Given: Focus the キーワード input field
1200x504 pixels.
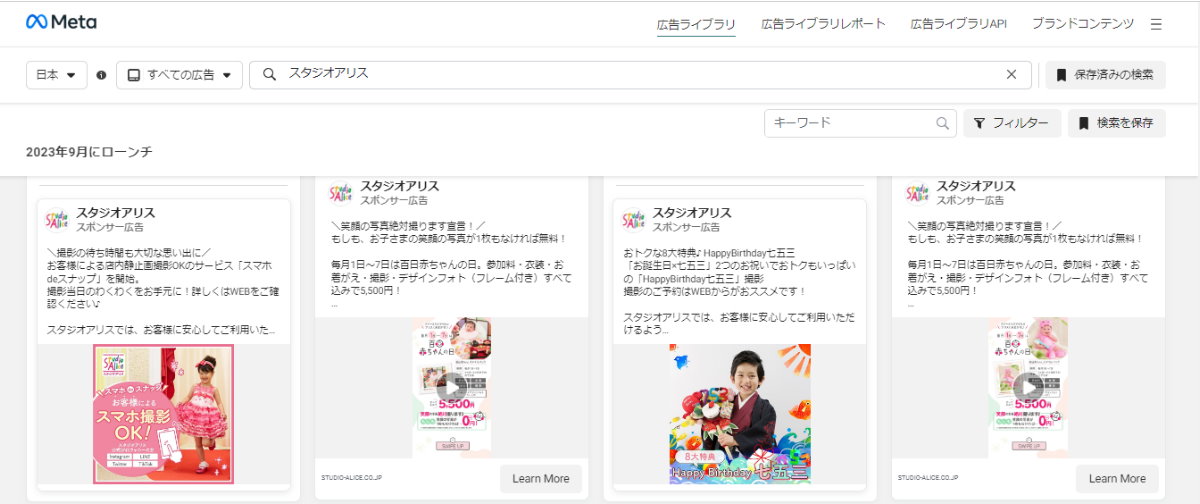Looking at the screenshot, I should pos(850,123).
